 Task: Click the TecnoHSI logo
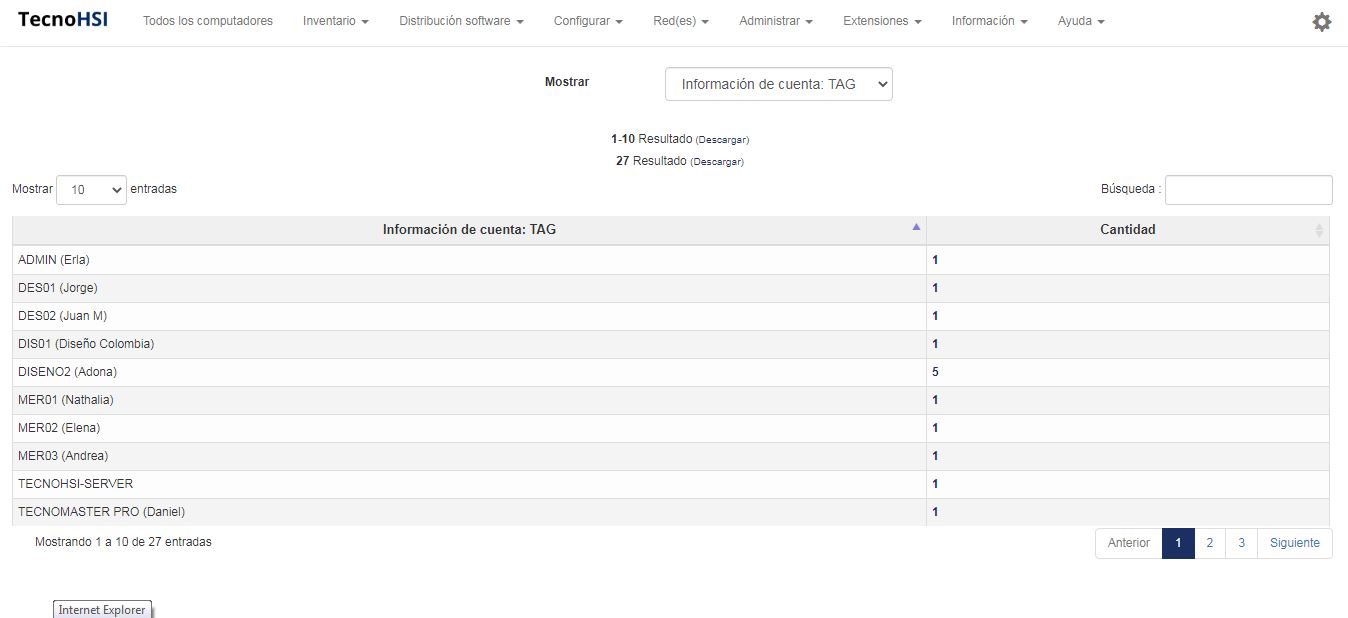[x=63, y=21]
